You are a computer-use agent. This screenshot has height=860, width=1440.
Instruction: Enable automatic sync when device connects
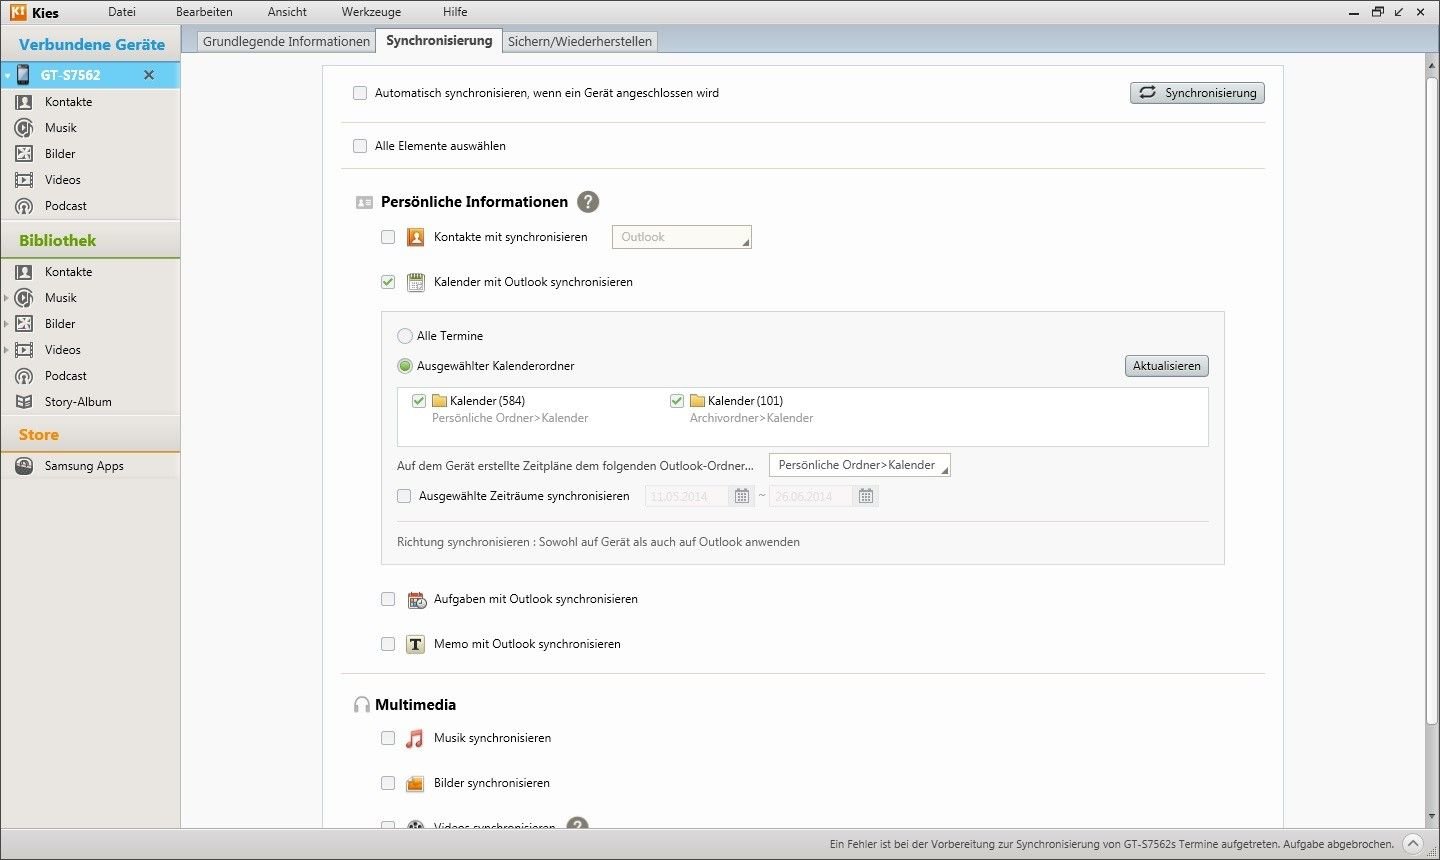pyautogui.click(x=360, y=93)
